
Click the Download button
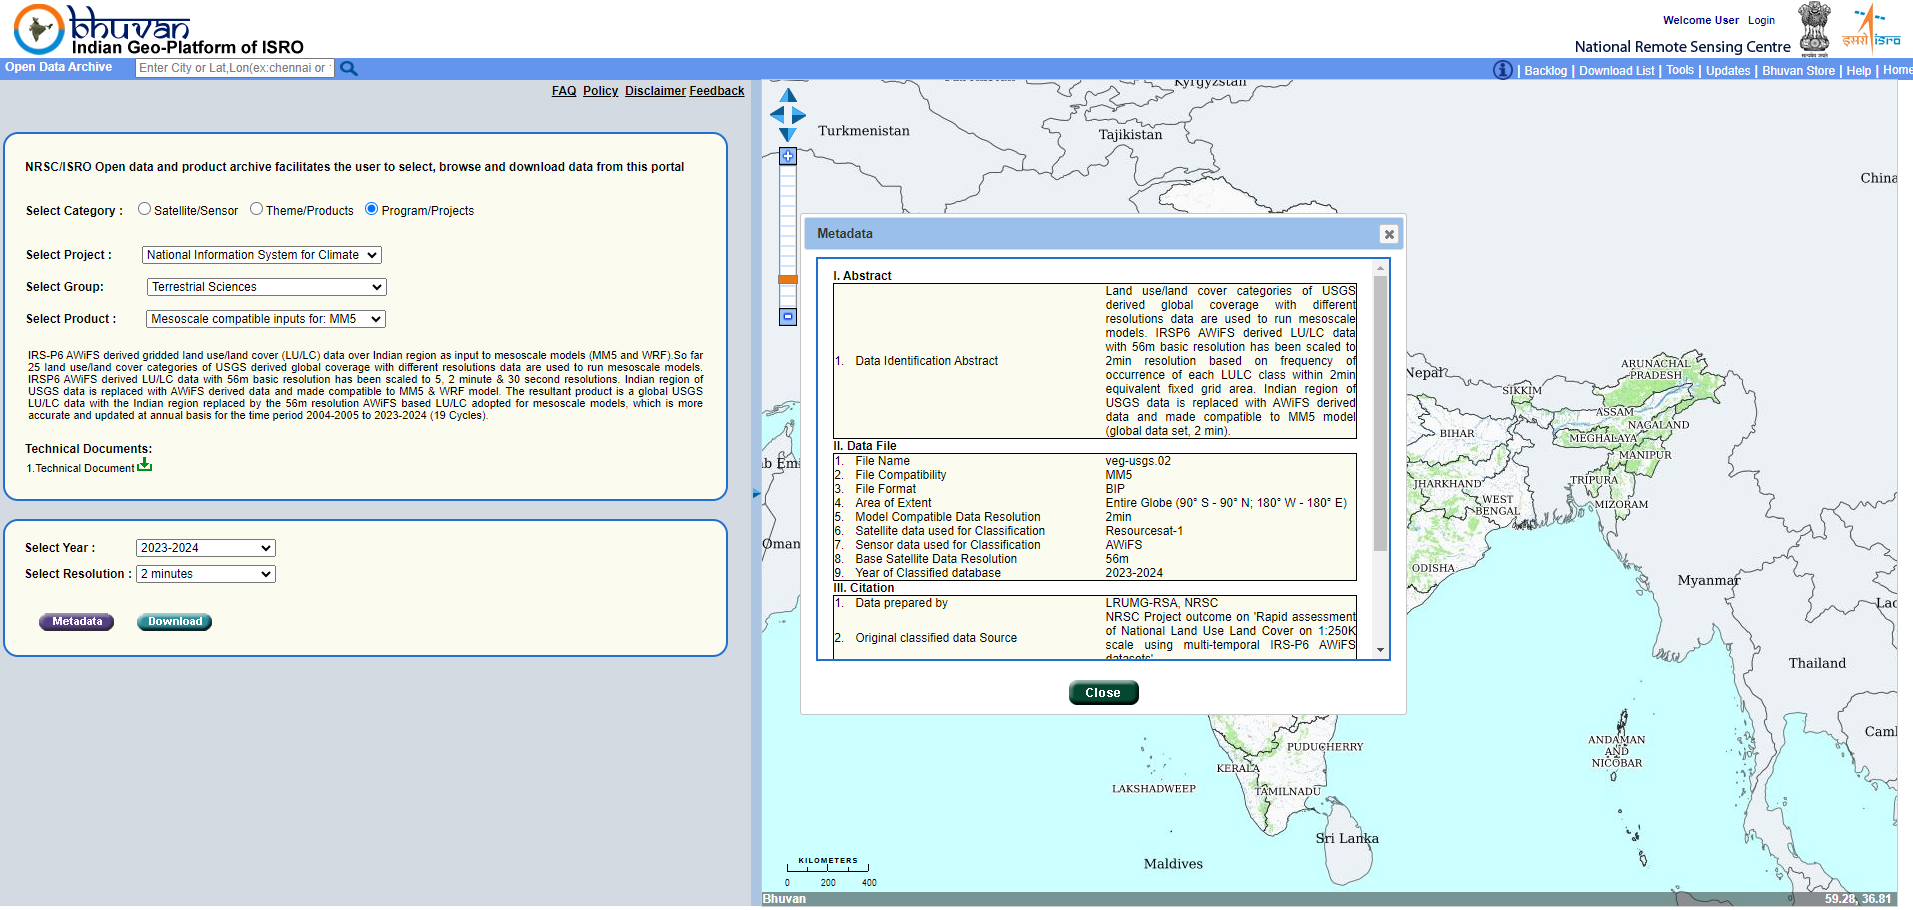174,622
